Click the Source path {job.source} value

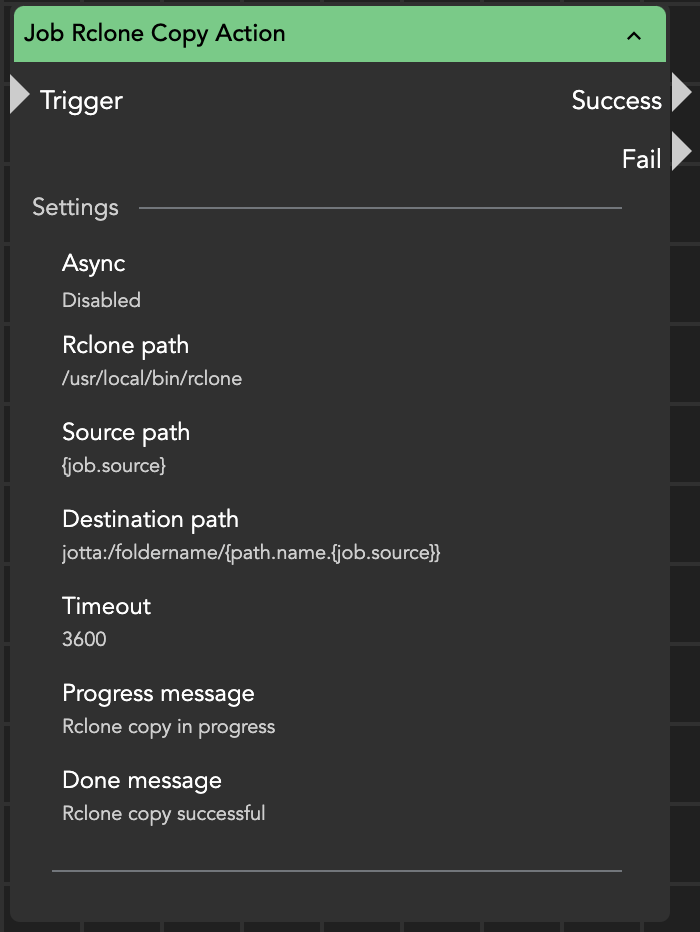click(x=114, y=466)
